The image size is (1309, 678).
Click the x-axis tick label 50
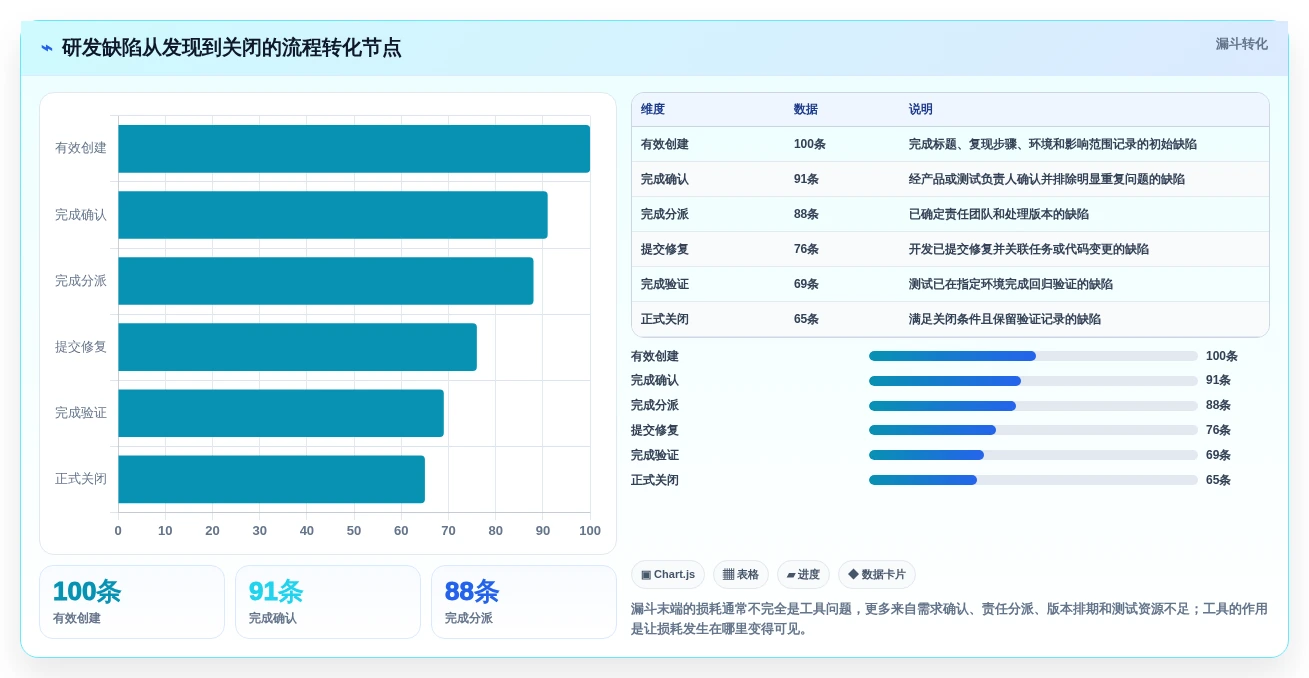click(x=354, y=531)
